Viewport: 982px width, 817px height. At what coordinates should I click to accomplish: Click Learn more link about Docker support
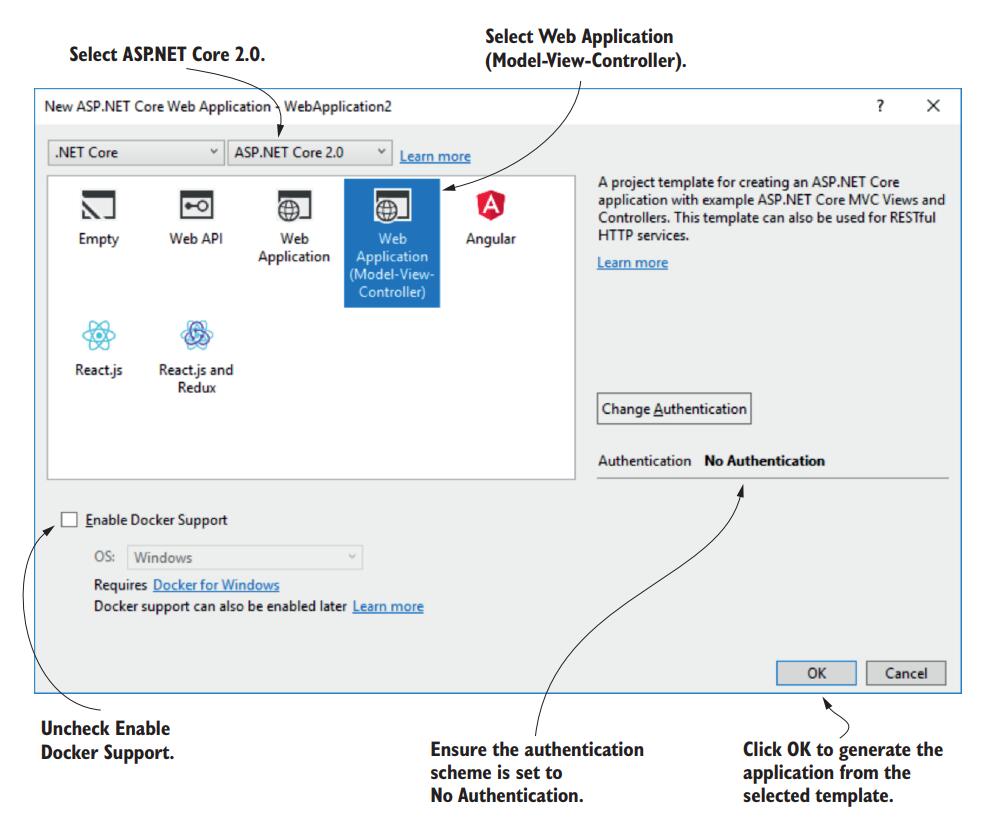tap(388, 606)
